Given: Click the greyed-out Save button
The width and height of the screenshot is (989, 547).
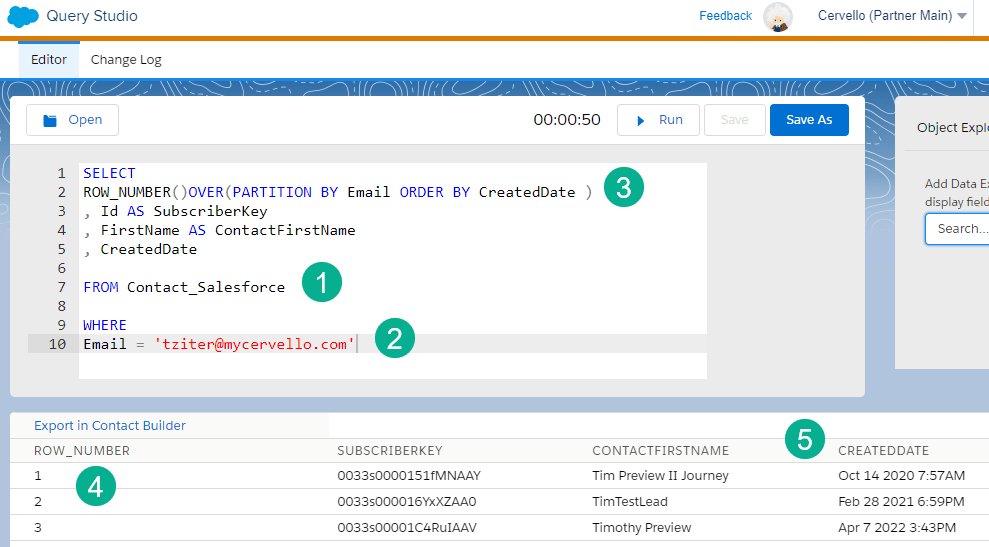Looking at the screenshot, I should coord(734,120).
